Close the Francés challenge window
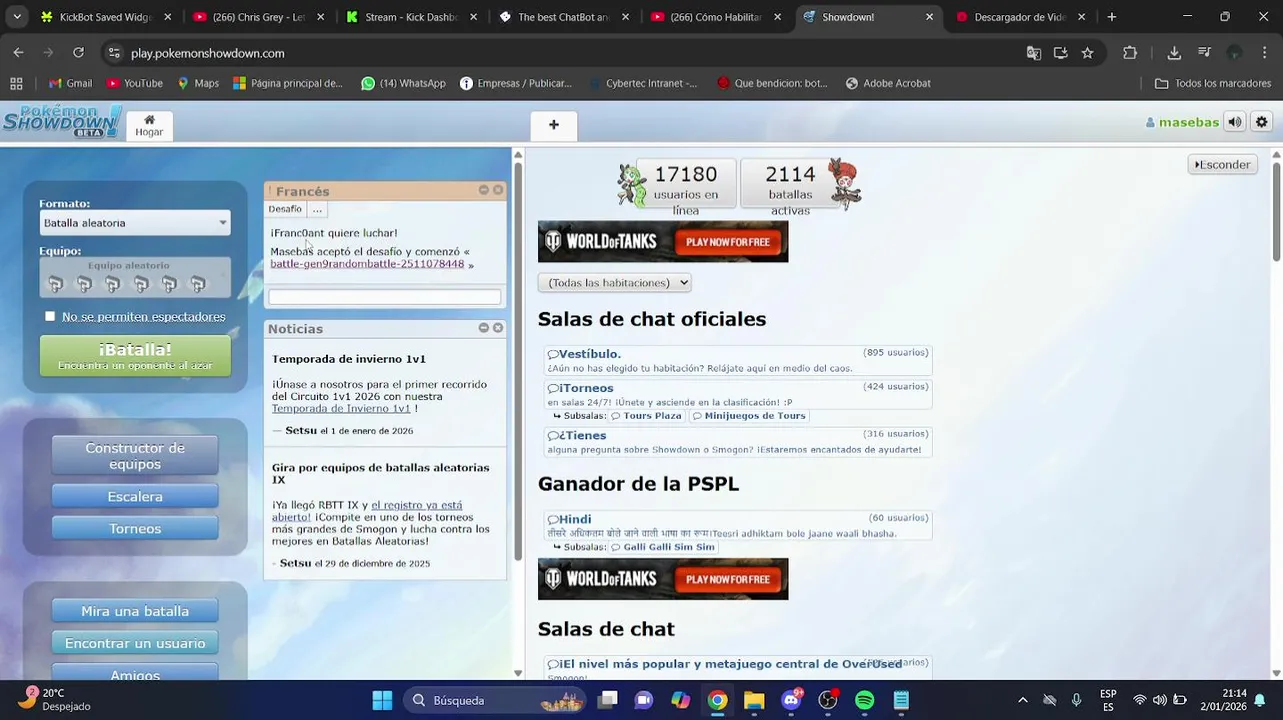The height and width of the screenshot is (720, 1283). coord(498,190)
